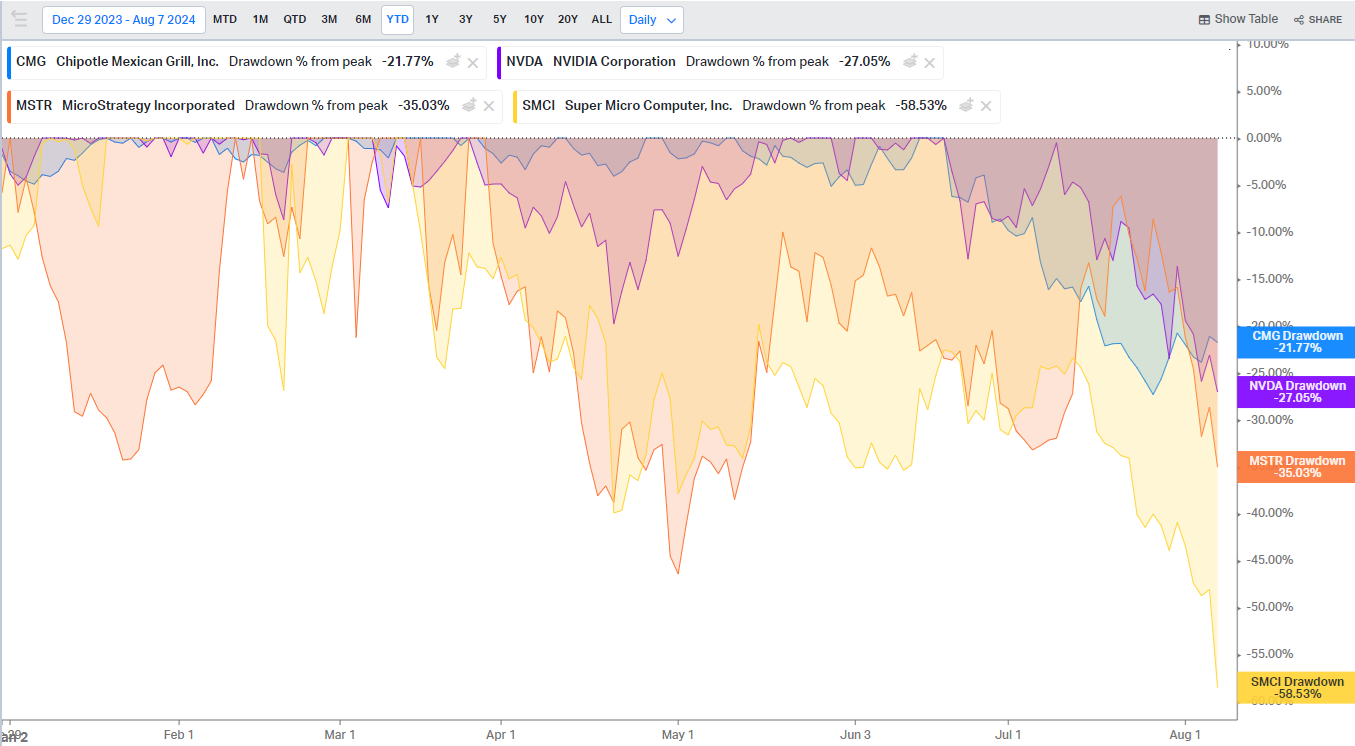Click Super Micro Computer, Inc. name
The image size is (1355, 746).
pyautogui.click(x=648, y=106)
